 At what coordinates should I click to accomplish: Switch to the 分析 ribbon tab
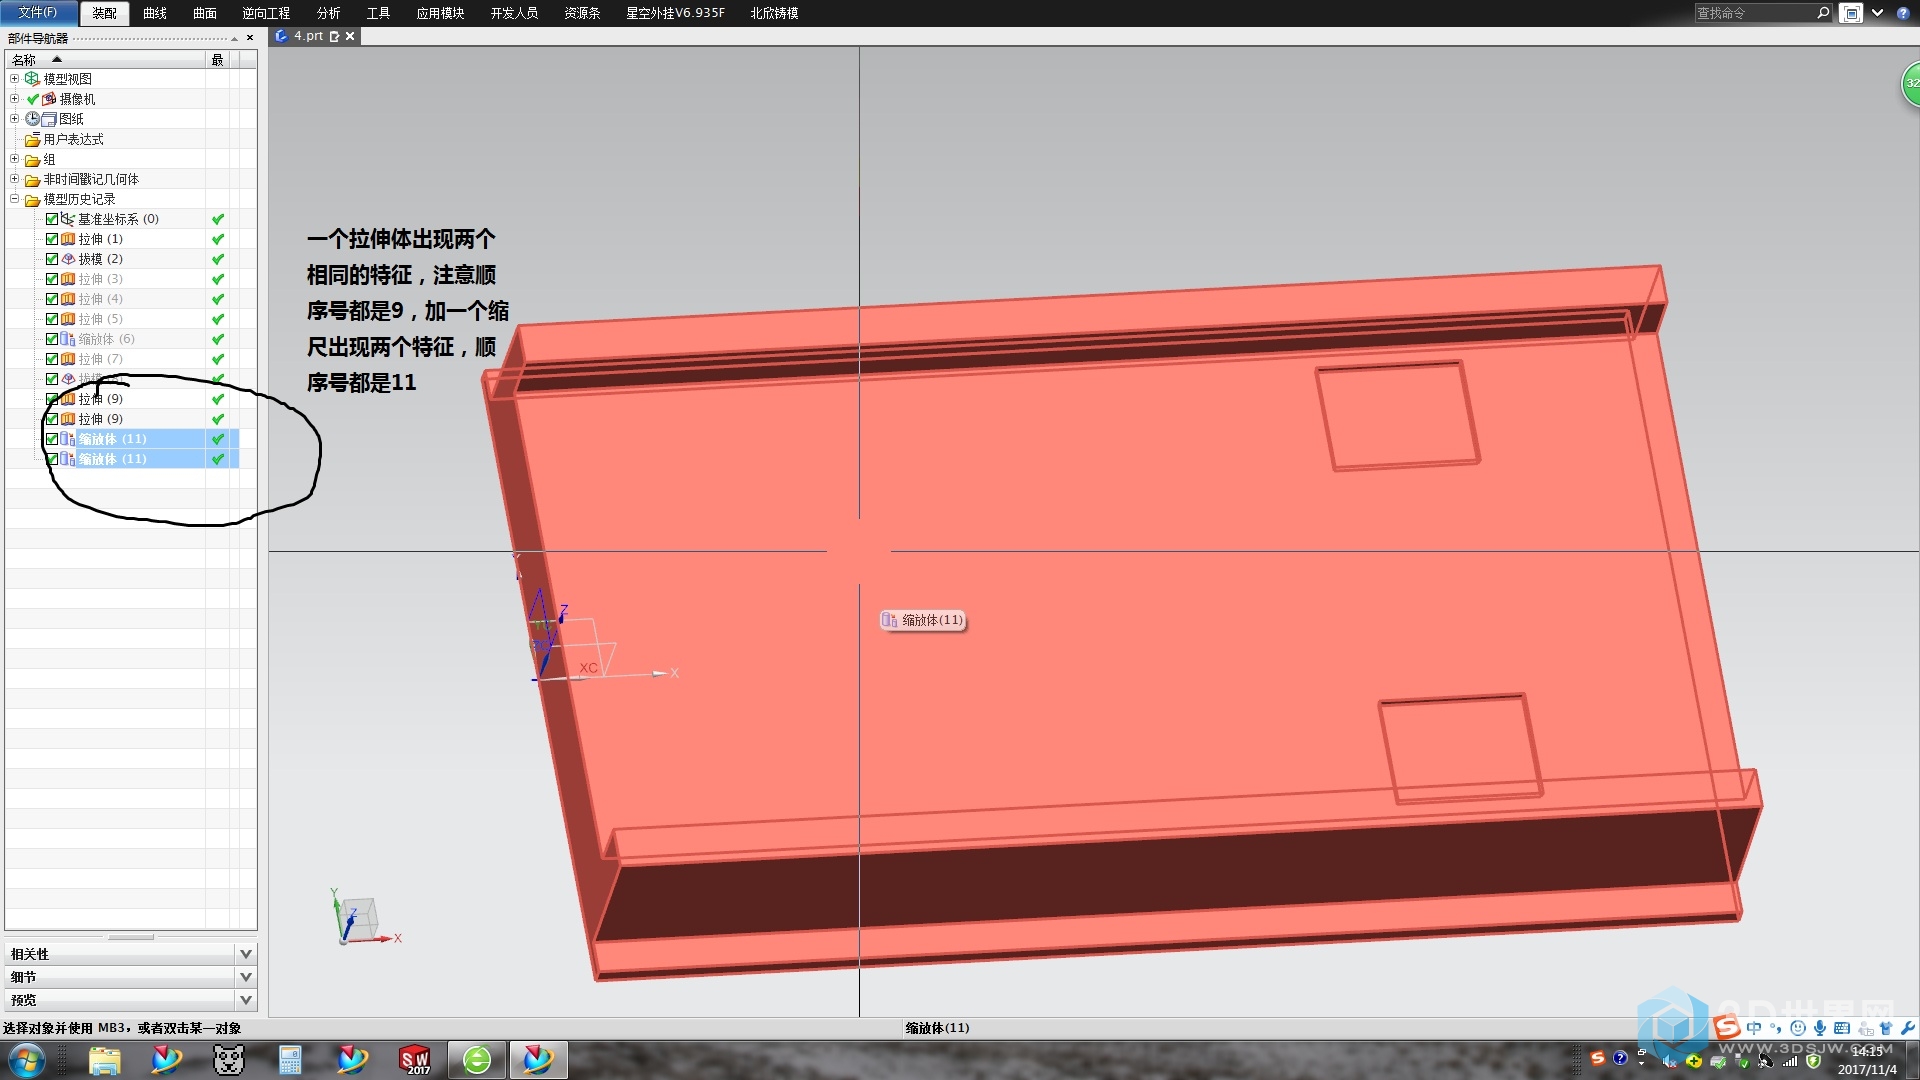(328, 13)
